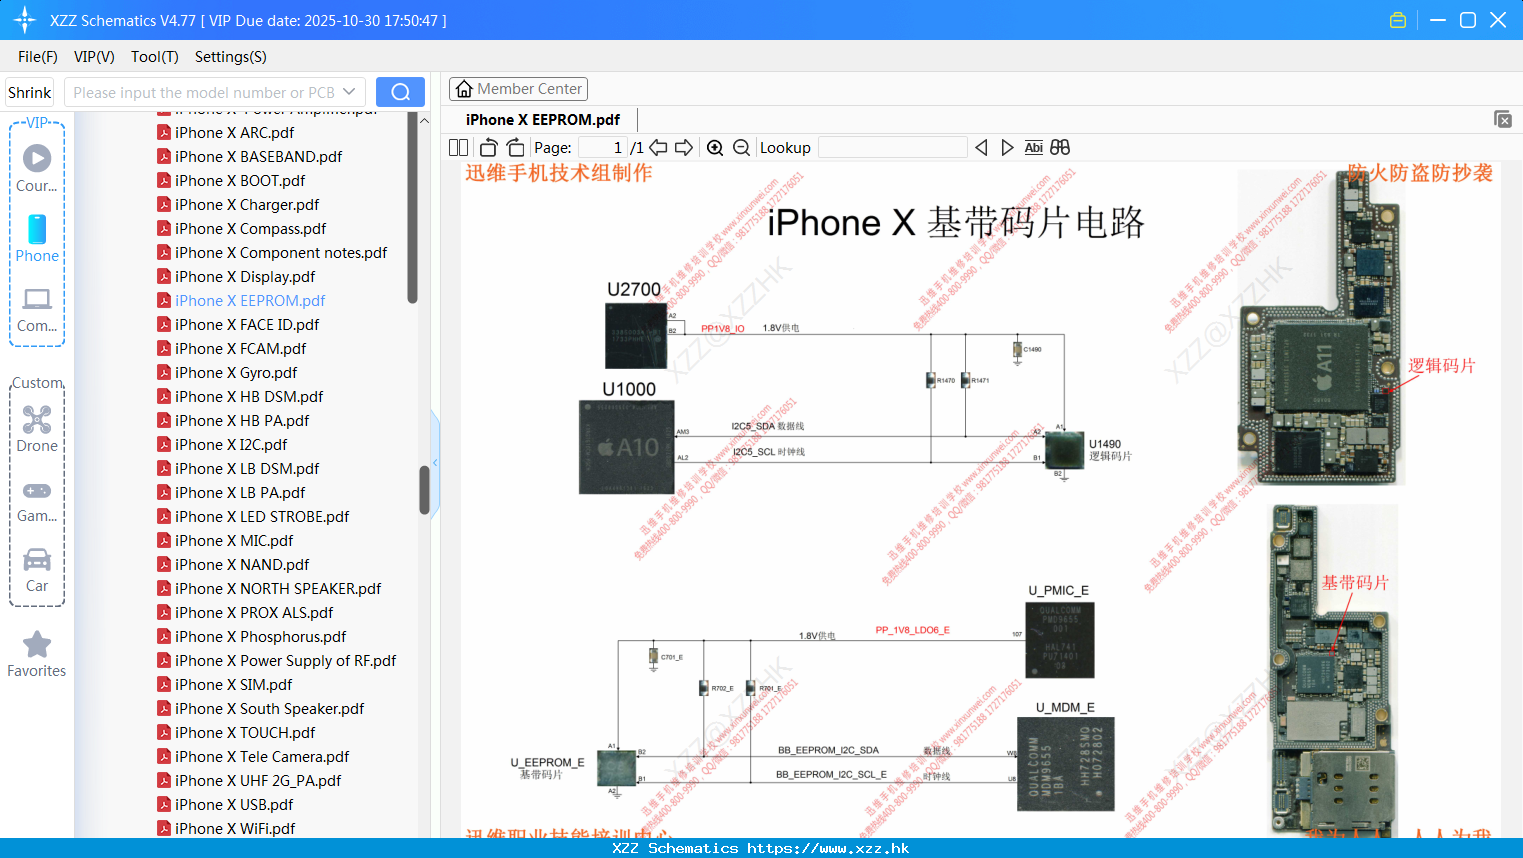Find next lookup result
Screen dimensions: 1523x858
point(1007,147)
